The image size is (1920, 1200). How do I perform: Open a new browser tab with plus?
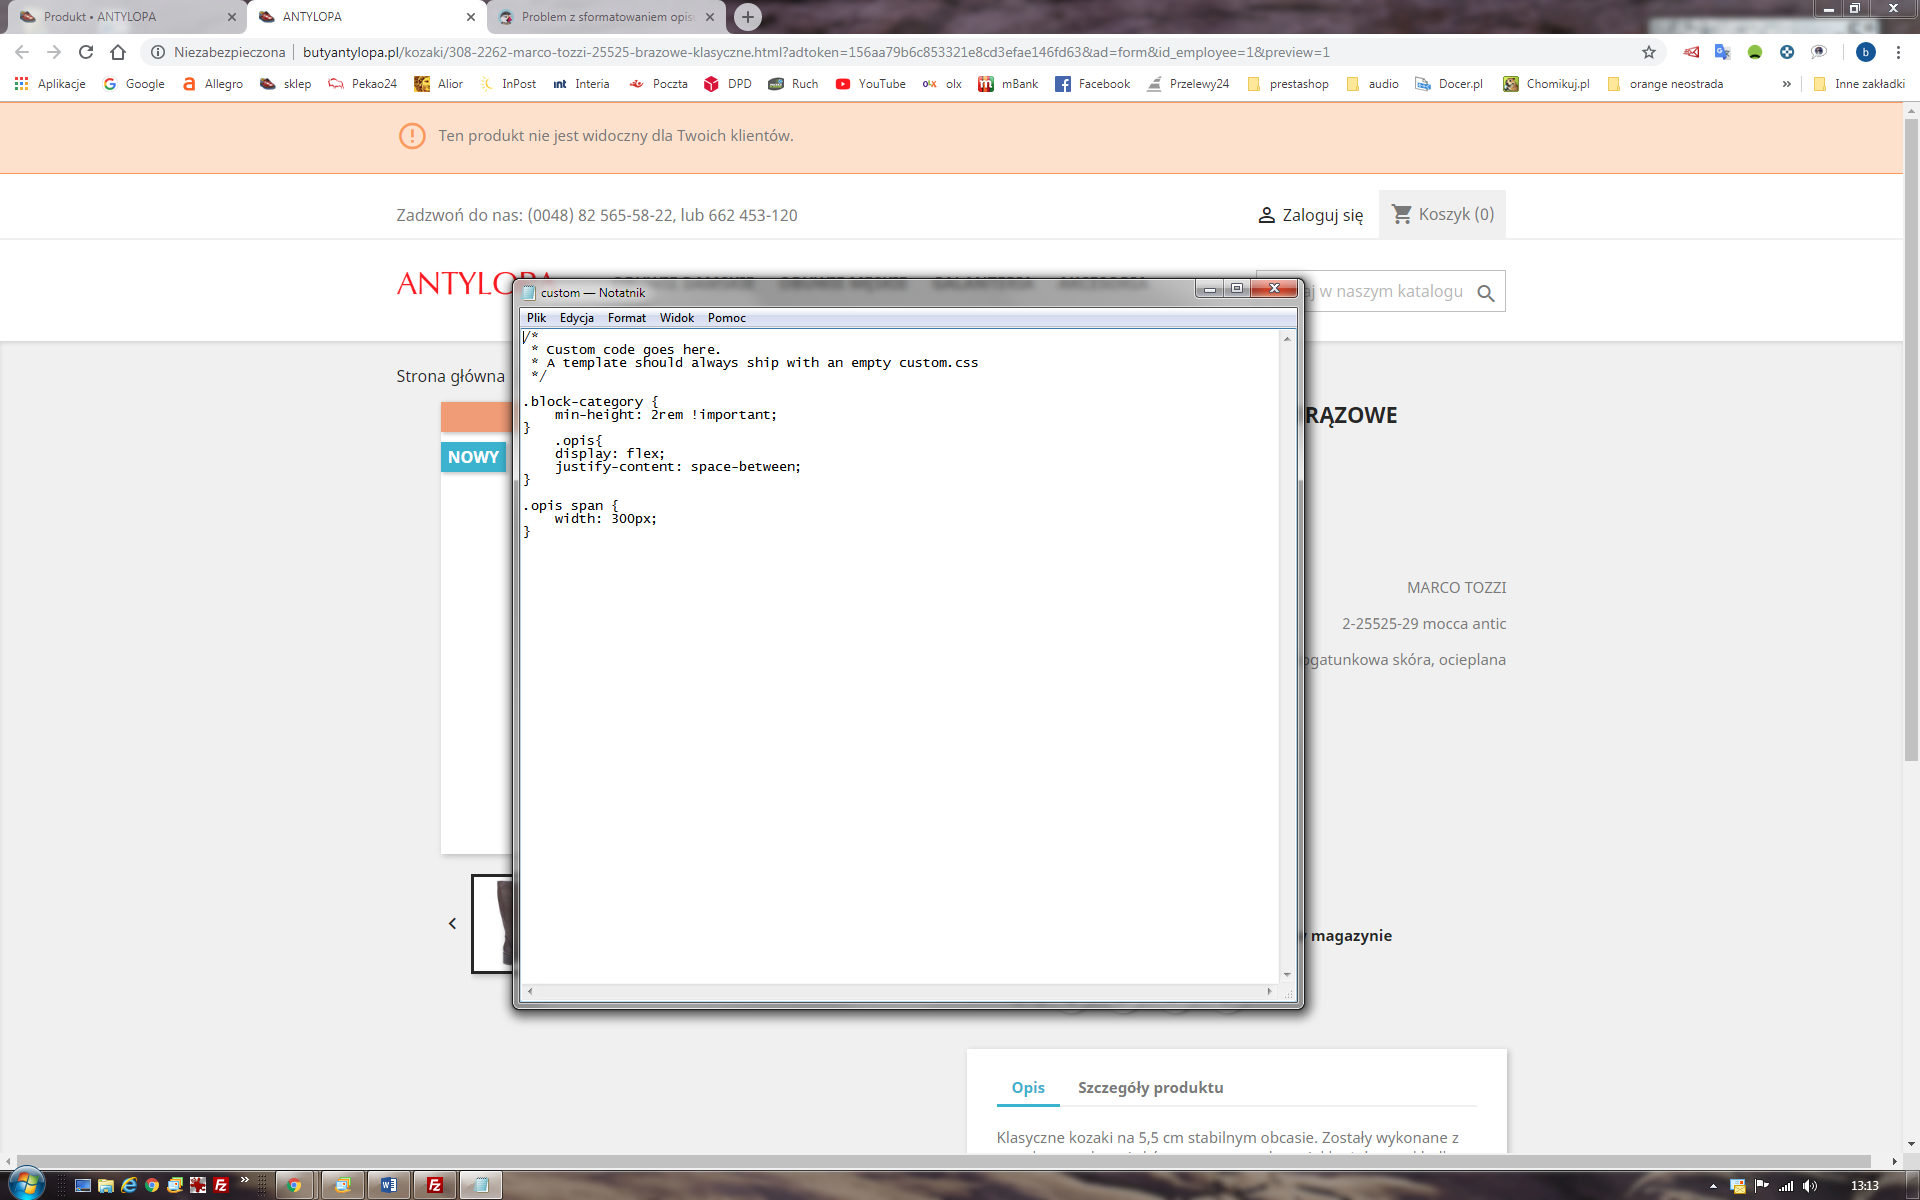pos(747,17)
